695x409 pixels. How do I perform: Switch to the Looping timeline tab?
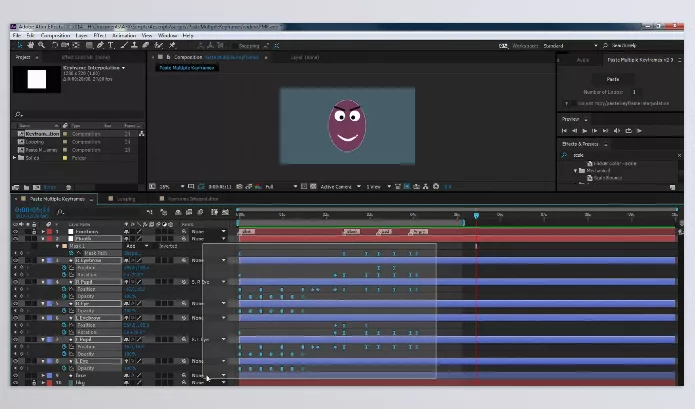[126, 199]
